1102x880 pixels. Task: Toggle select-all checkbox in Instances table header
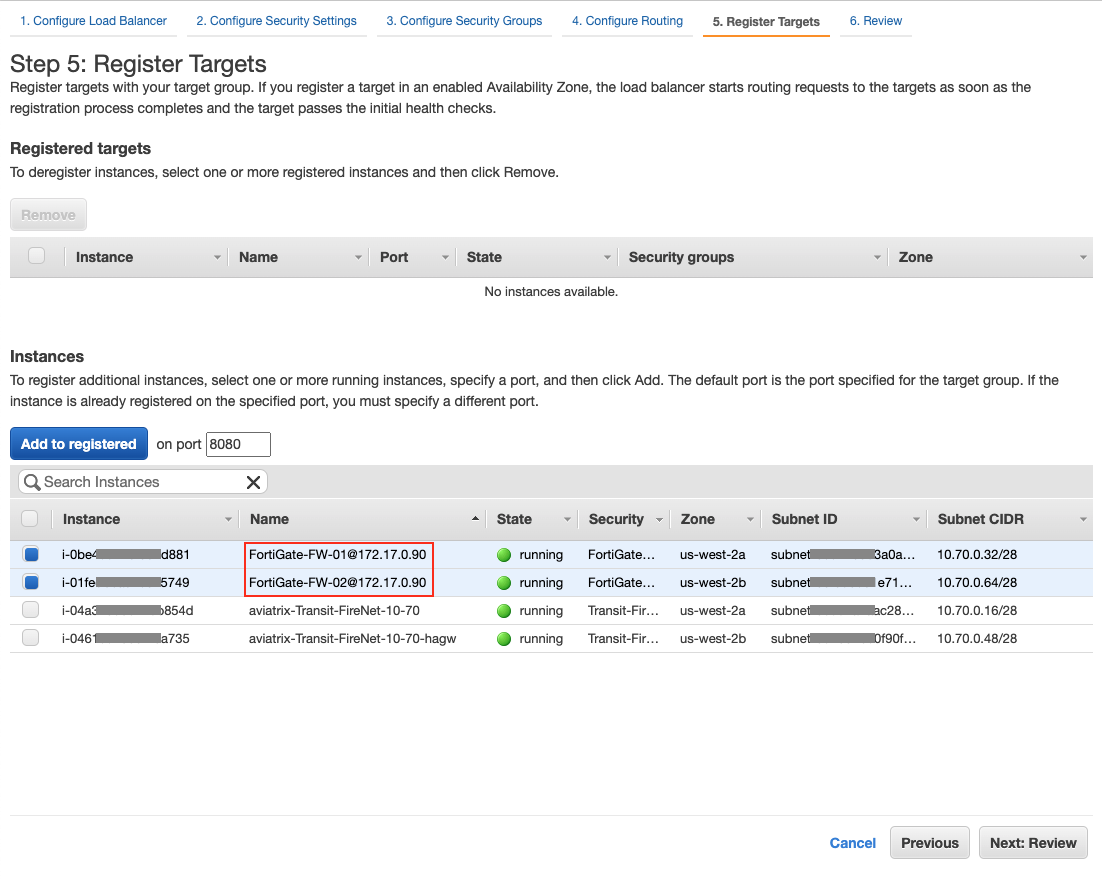(x=30, y=519)
